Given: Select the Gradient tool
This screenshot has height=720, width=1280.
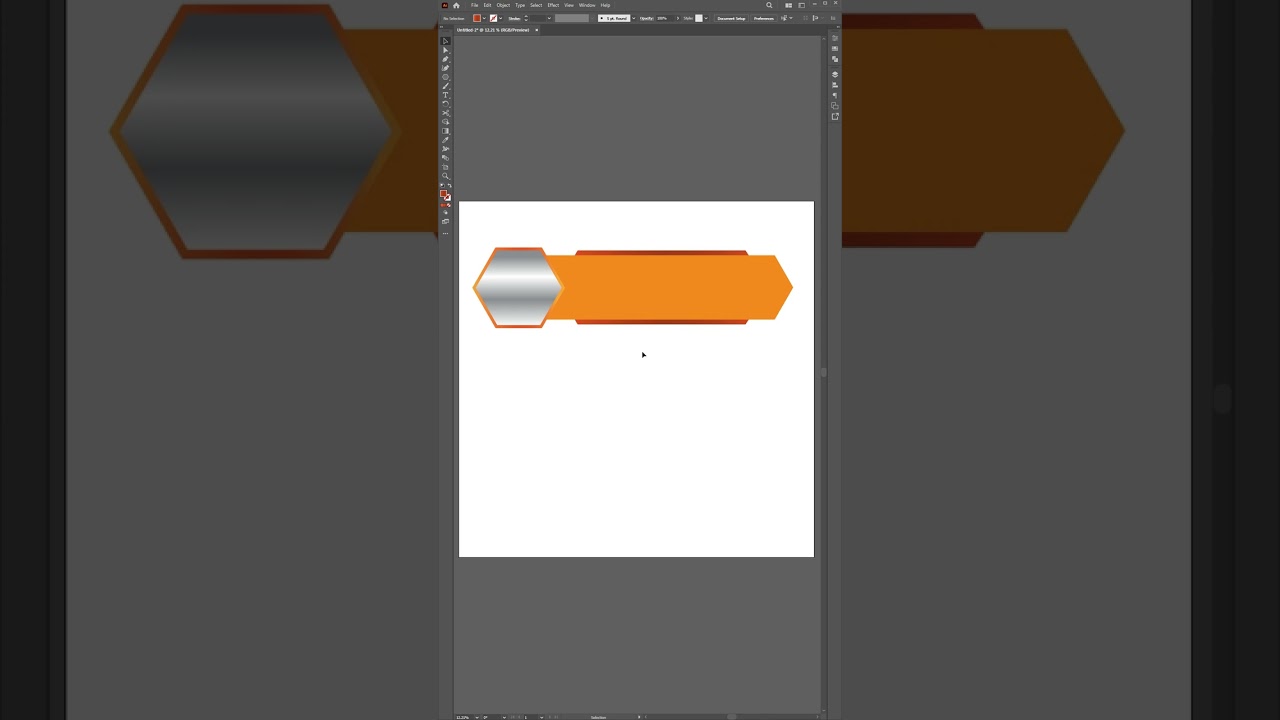Looking at the screenshot, I should click(x=446, y=131).
